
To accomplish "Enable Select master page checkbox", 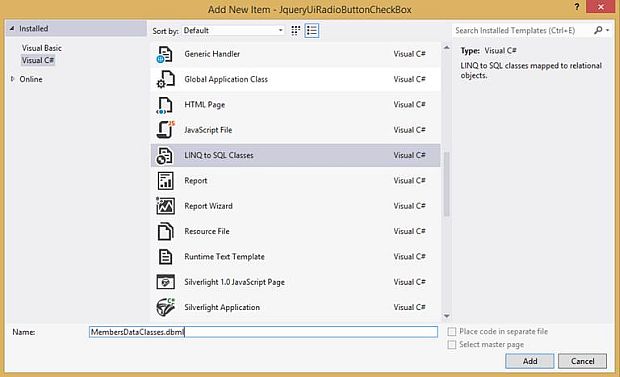I will [452, 345].
